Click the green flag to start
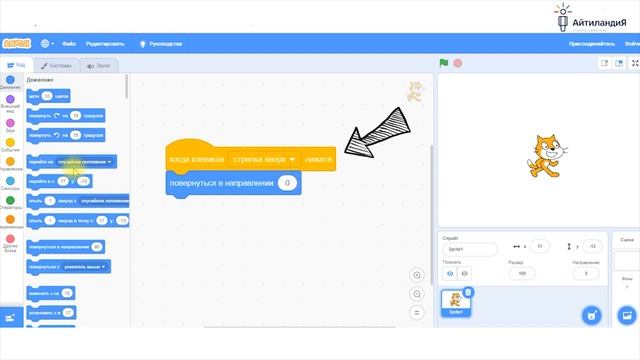640x360 pixels. [x=444, y=63]
